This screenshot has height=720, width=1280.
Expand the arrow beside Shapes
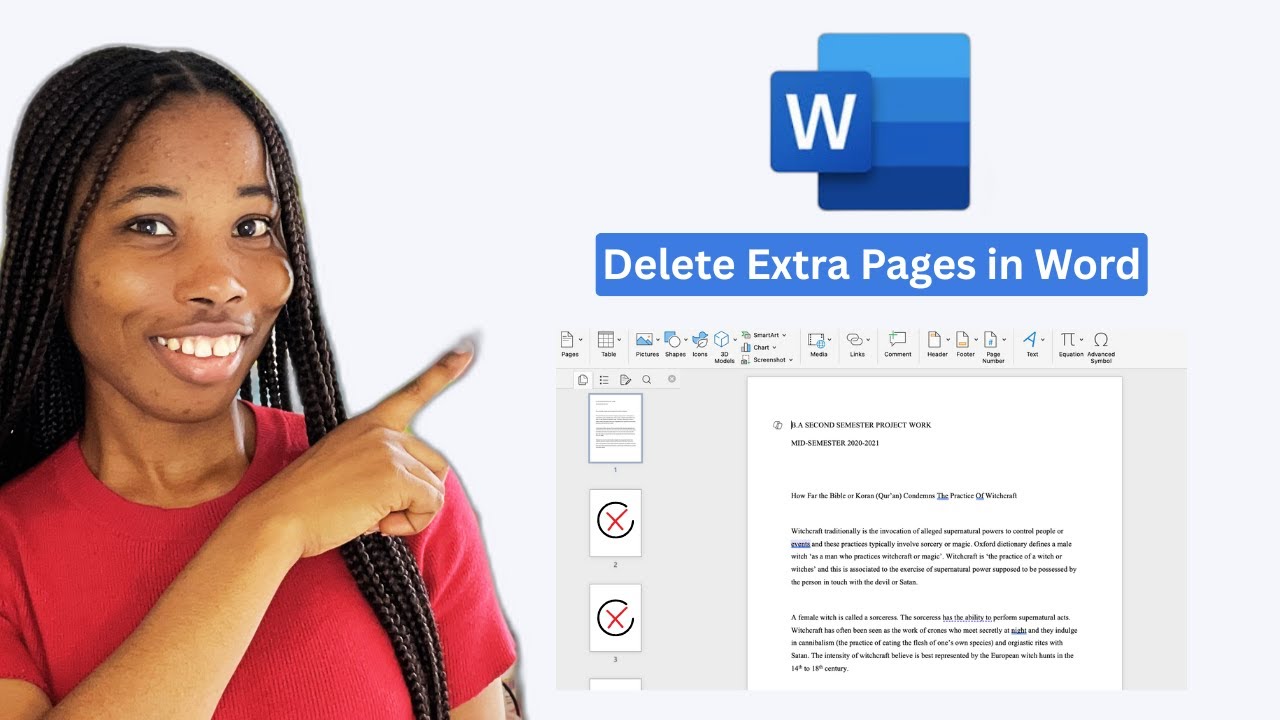(686, 340)
